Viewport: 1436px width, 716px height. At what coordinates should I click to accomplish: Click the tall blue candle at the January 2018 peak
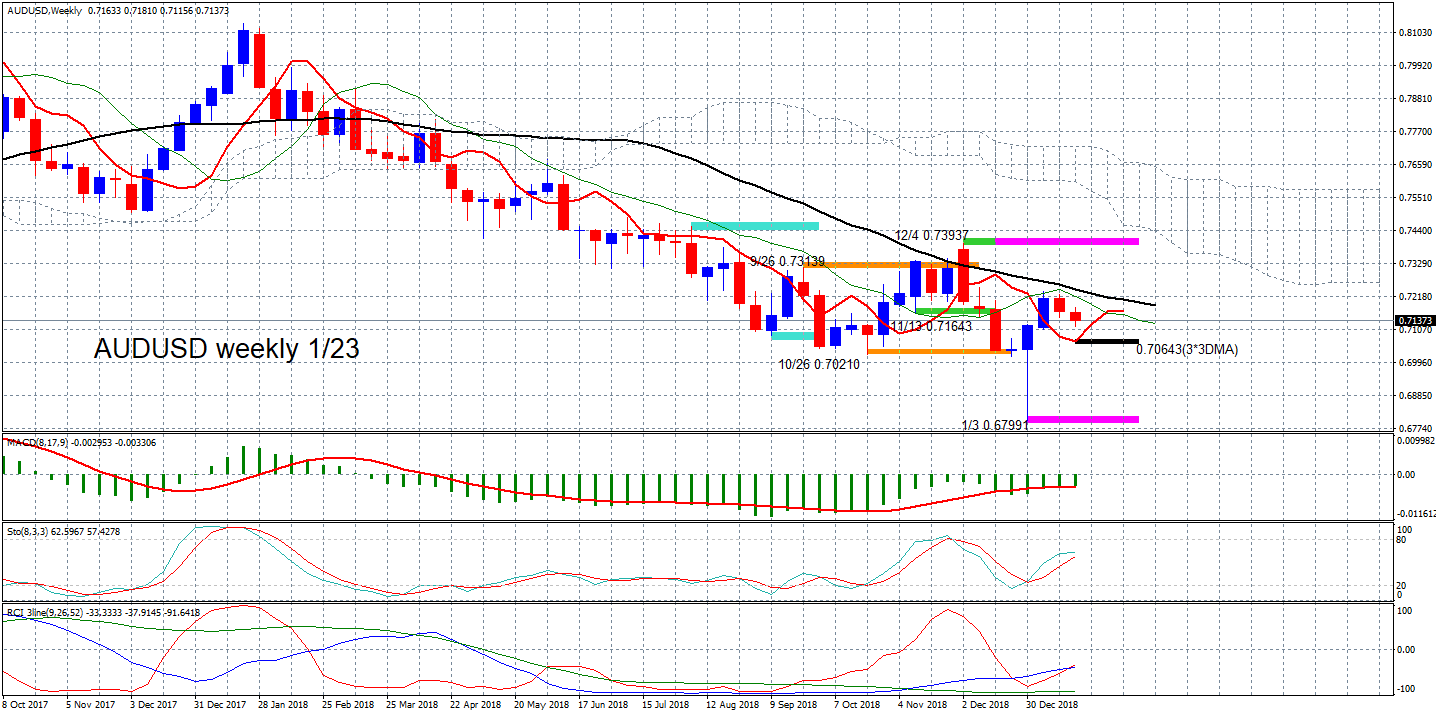243,47
